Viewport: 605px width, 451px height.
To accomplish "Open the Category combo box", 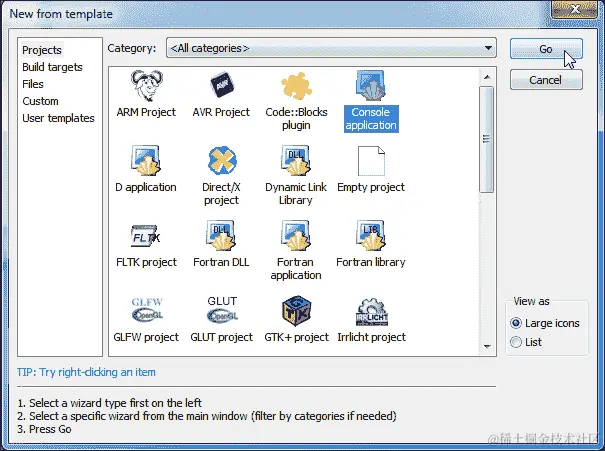I will click(331, 48).
